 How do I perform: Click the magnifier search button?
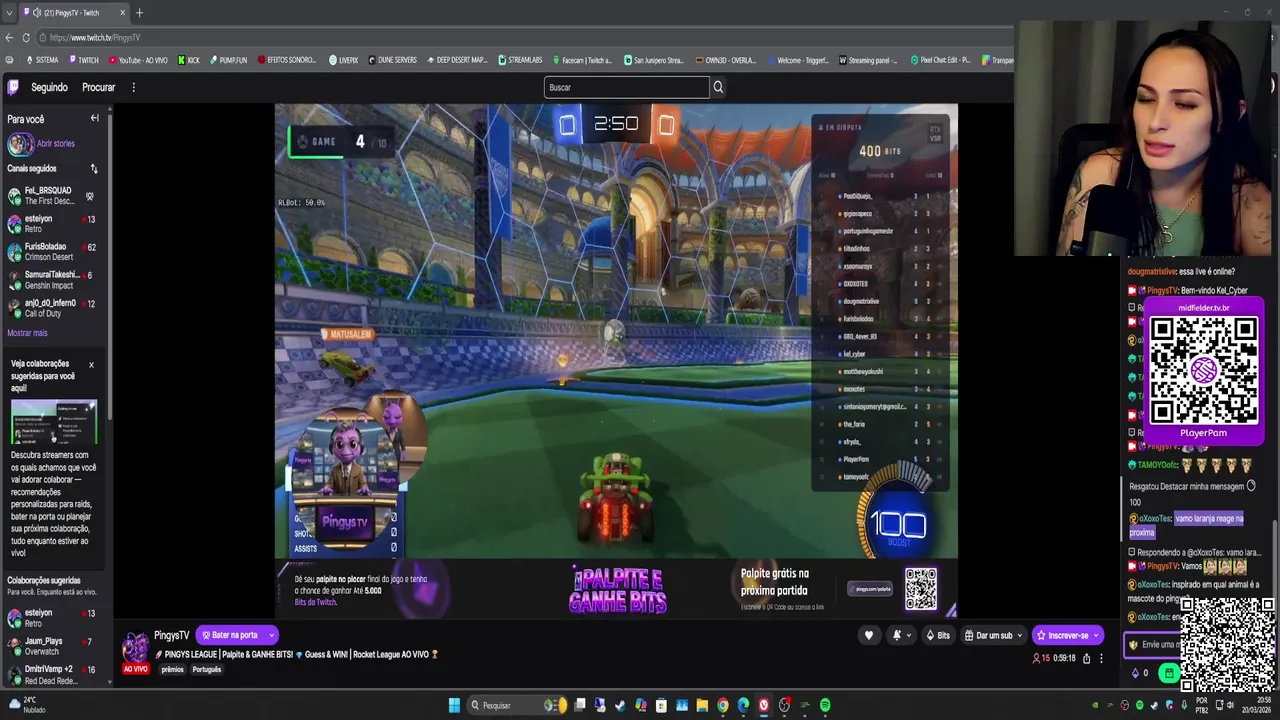(717, 87)
